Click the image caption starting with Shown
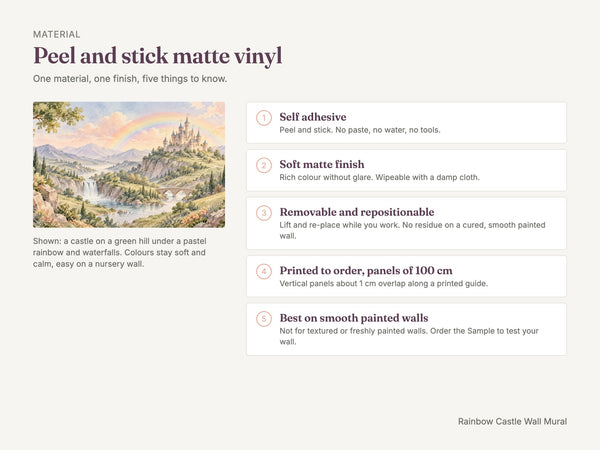The image size is (600, 450). pyautogui.click(x=119, y=253)
